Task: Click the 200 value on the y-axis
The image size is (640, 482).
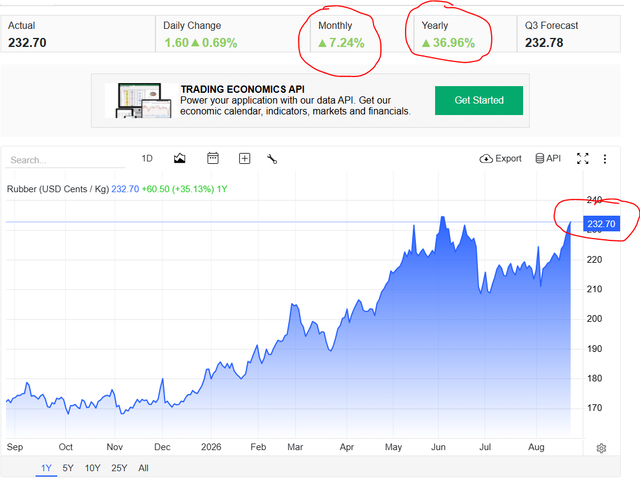Action: [594, 319]
